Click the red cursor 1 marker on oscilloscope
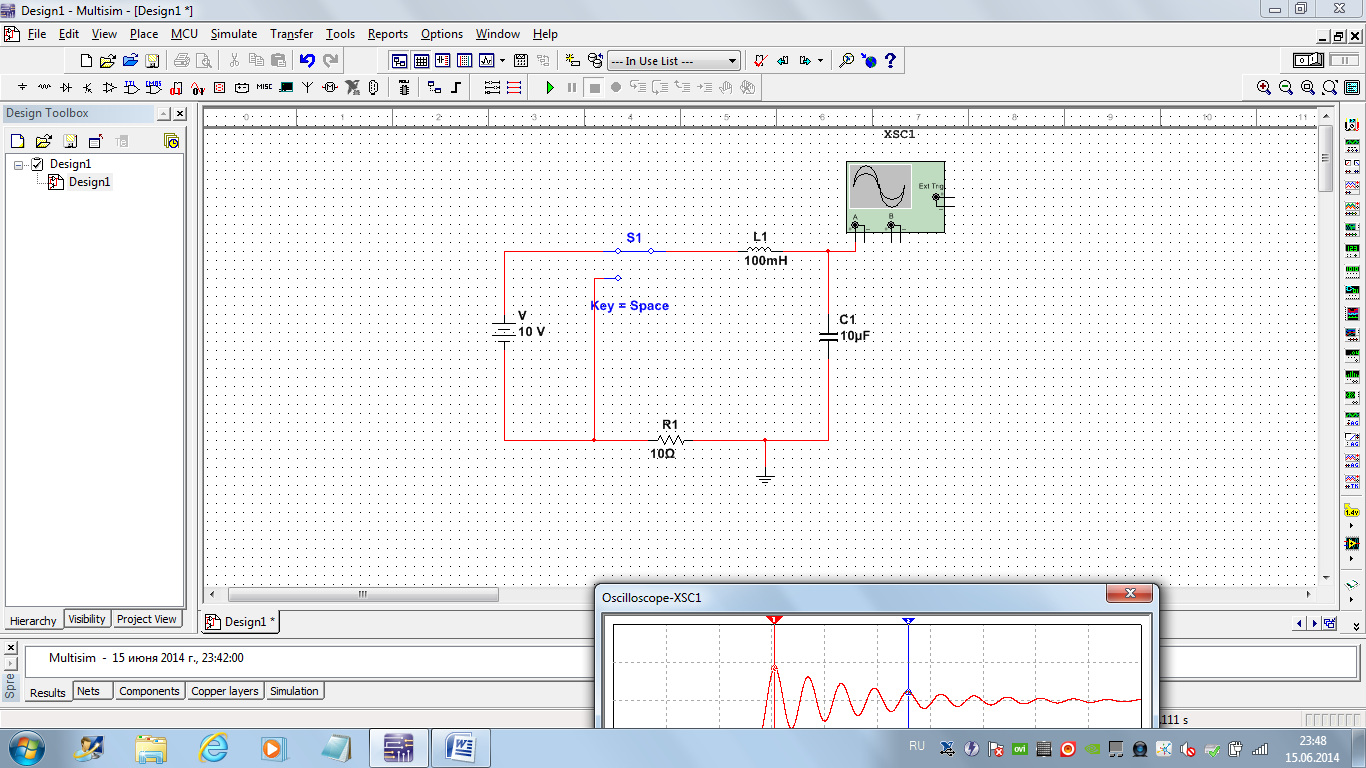 pyautogui.click(x=774, y=620)
